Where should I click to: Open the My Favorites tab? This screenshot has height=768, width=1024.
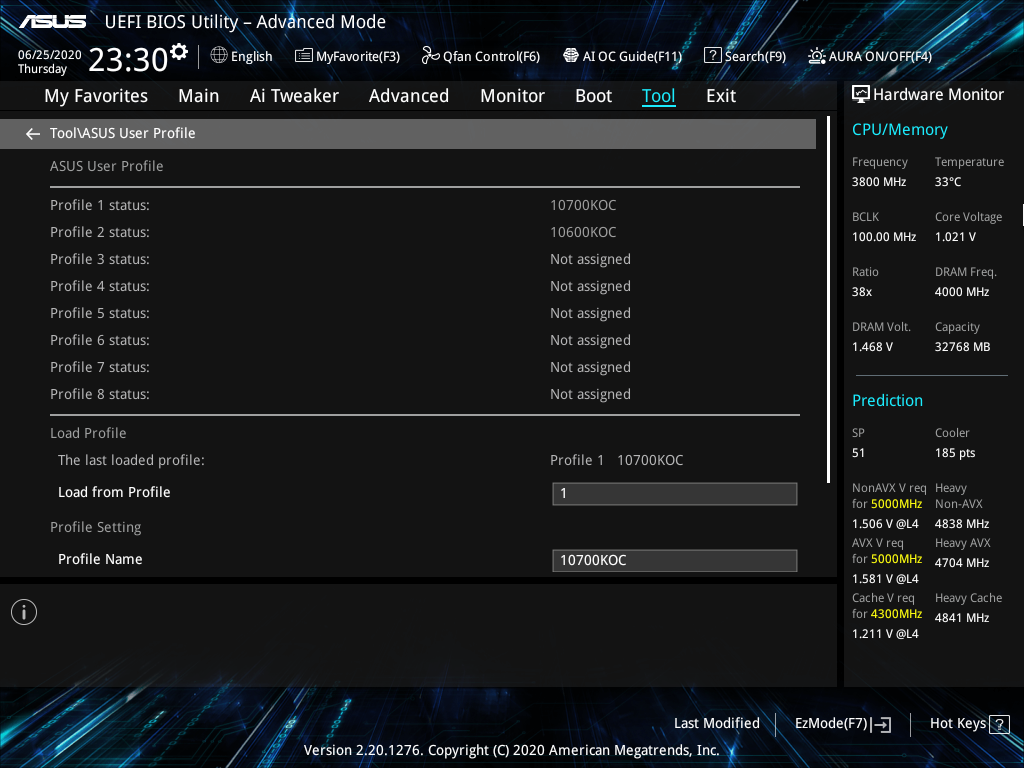tap(96, 96)
